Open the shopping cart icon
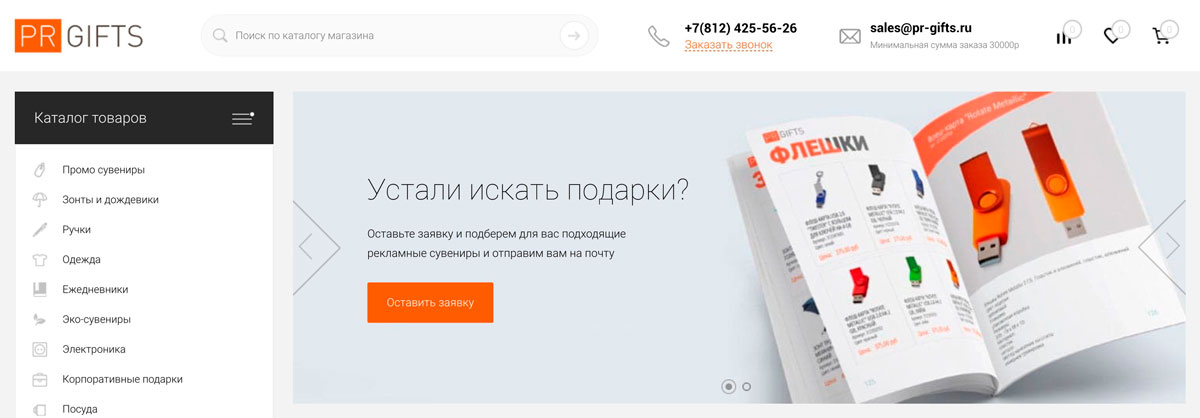The height and width of the screenshot is (418, 1200). point(1161,36)
